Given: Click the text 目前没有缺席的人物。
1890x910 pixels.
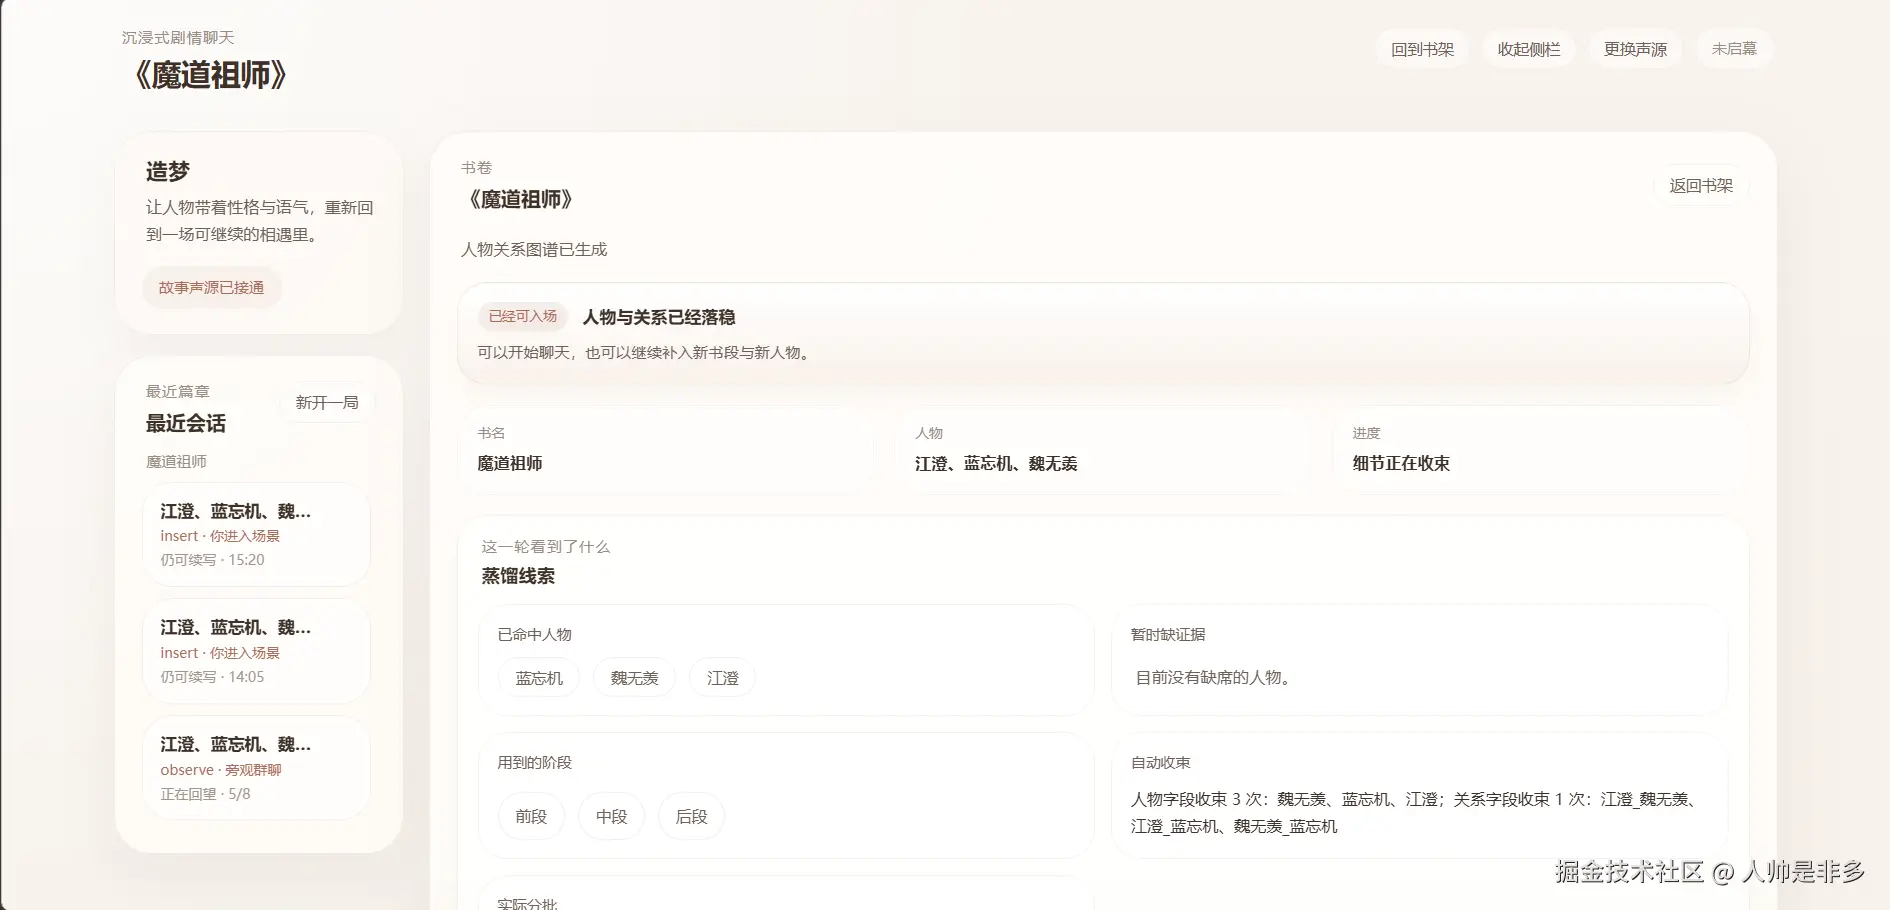Looking at the screenshot, I should (1216, 678).
